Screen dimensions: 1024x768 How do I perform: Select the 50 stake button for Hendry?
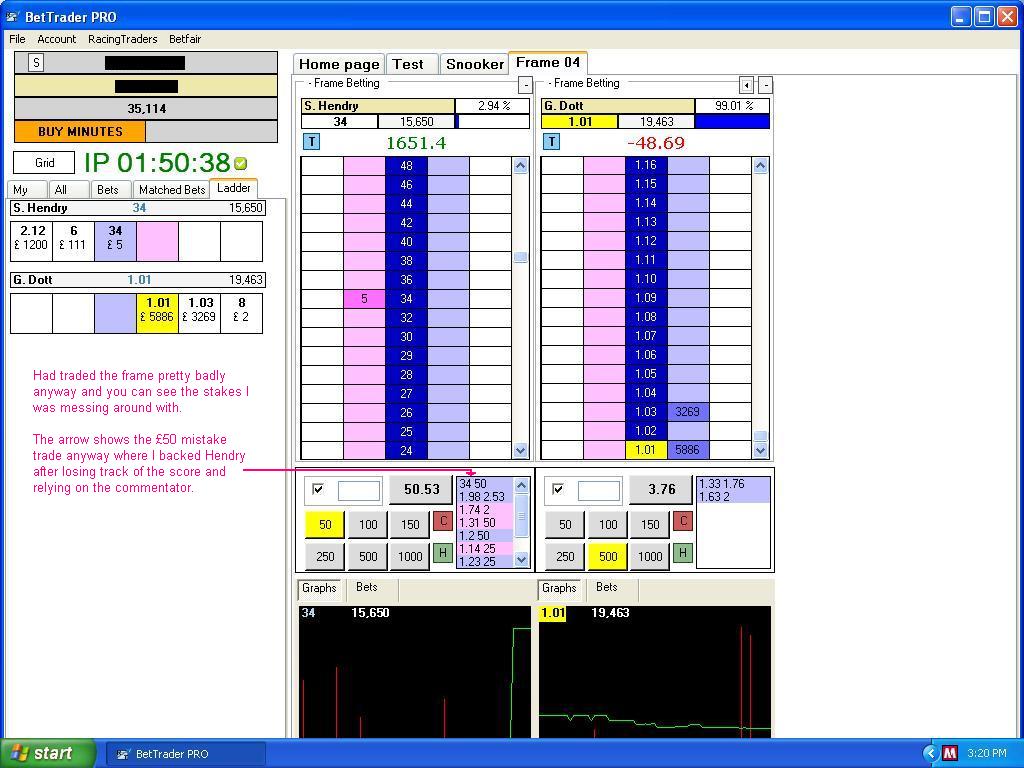pyautogui.click(x=325, y=524)
